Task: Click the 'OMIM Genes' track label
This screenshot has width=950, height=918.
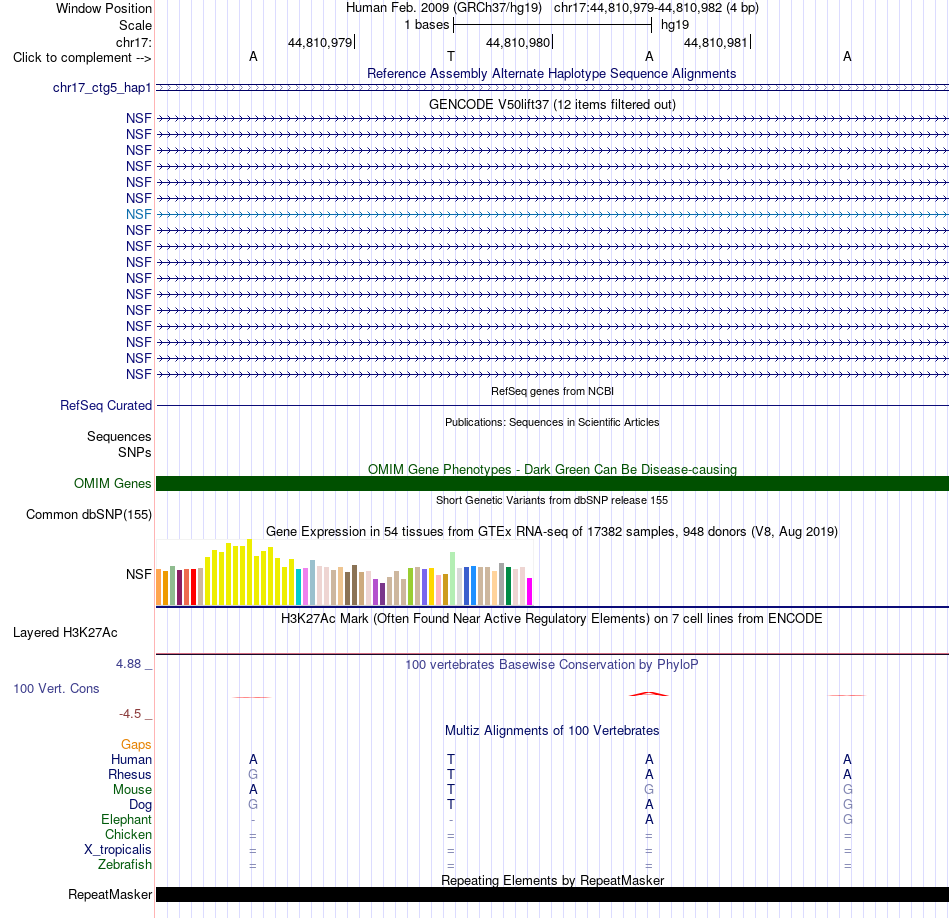Action: point(113,484)
